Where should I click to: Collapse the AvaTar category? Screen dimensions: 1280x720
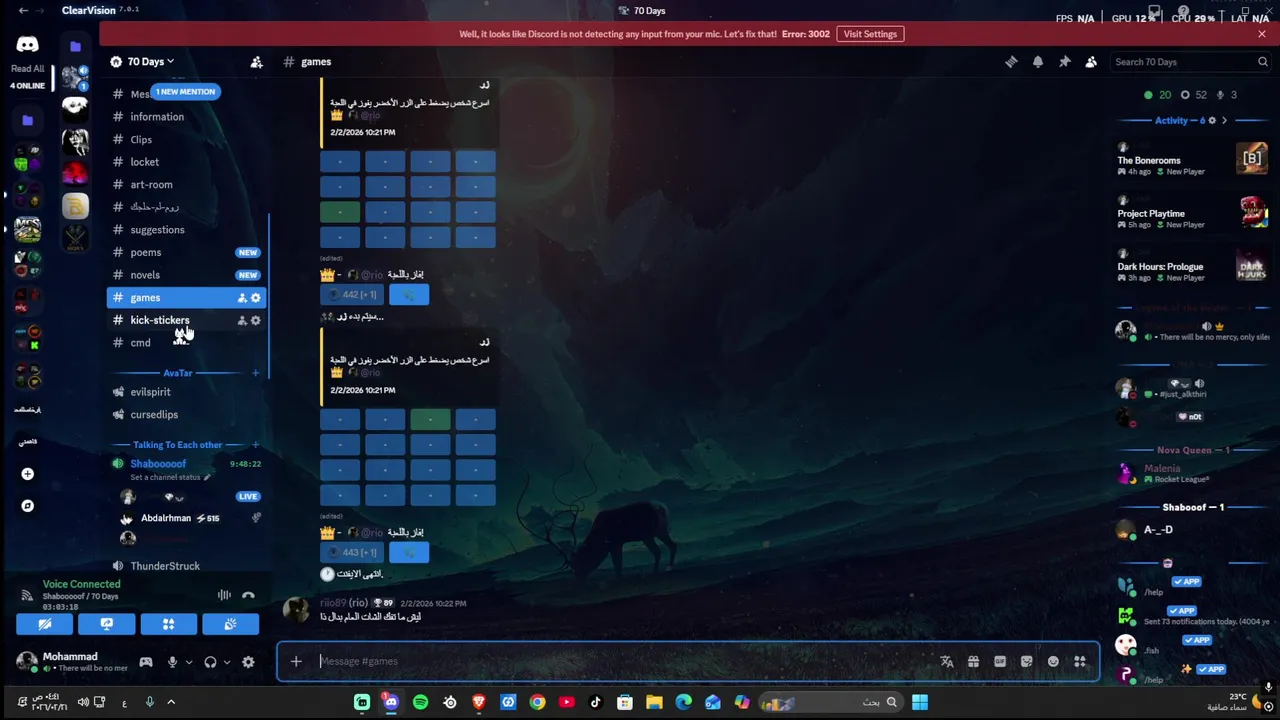point(177,373)
